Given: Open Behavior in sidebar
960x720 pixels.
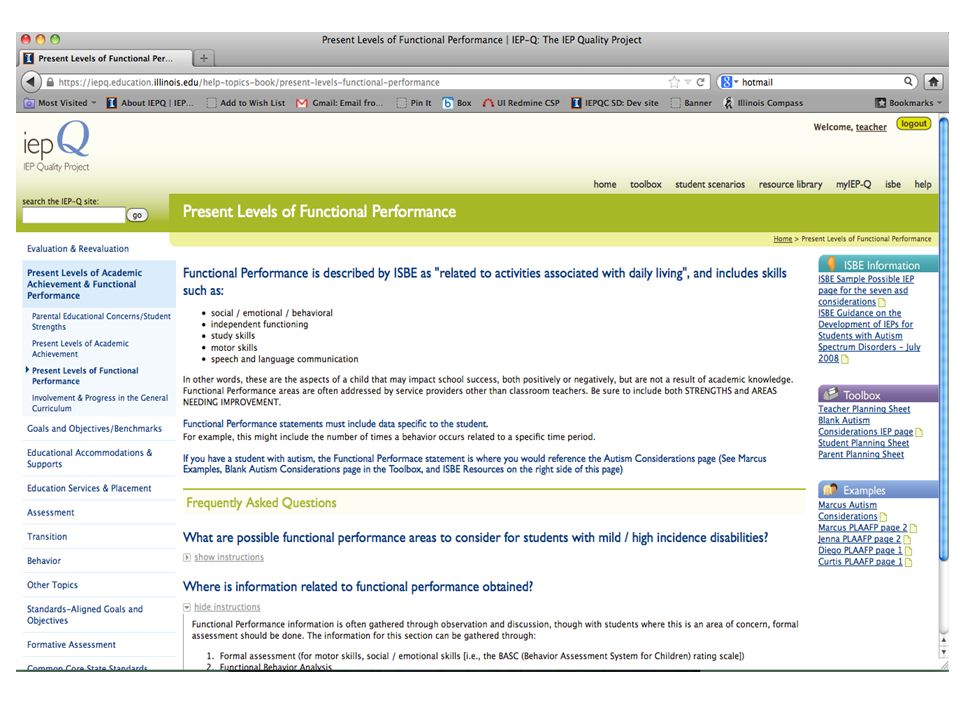Looking at the screenshot, I should pos(43,561).
